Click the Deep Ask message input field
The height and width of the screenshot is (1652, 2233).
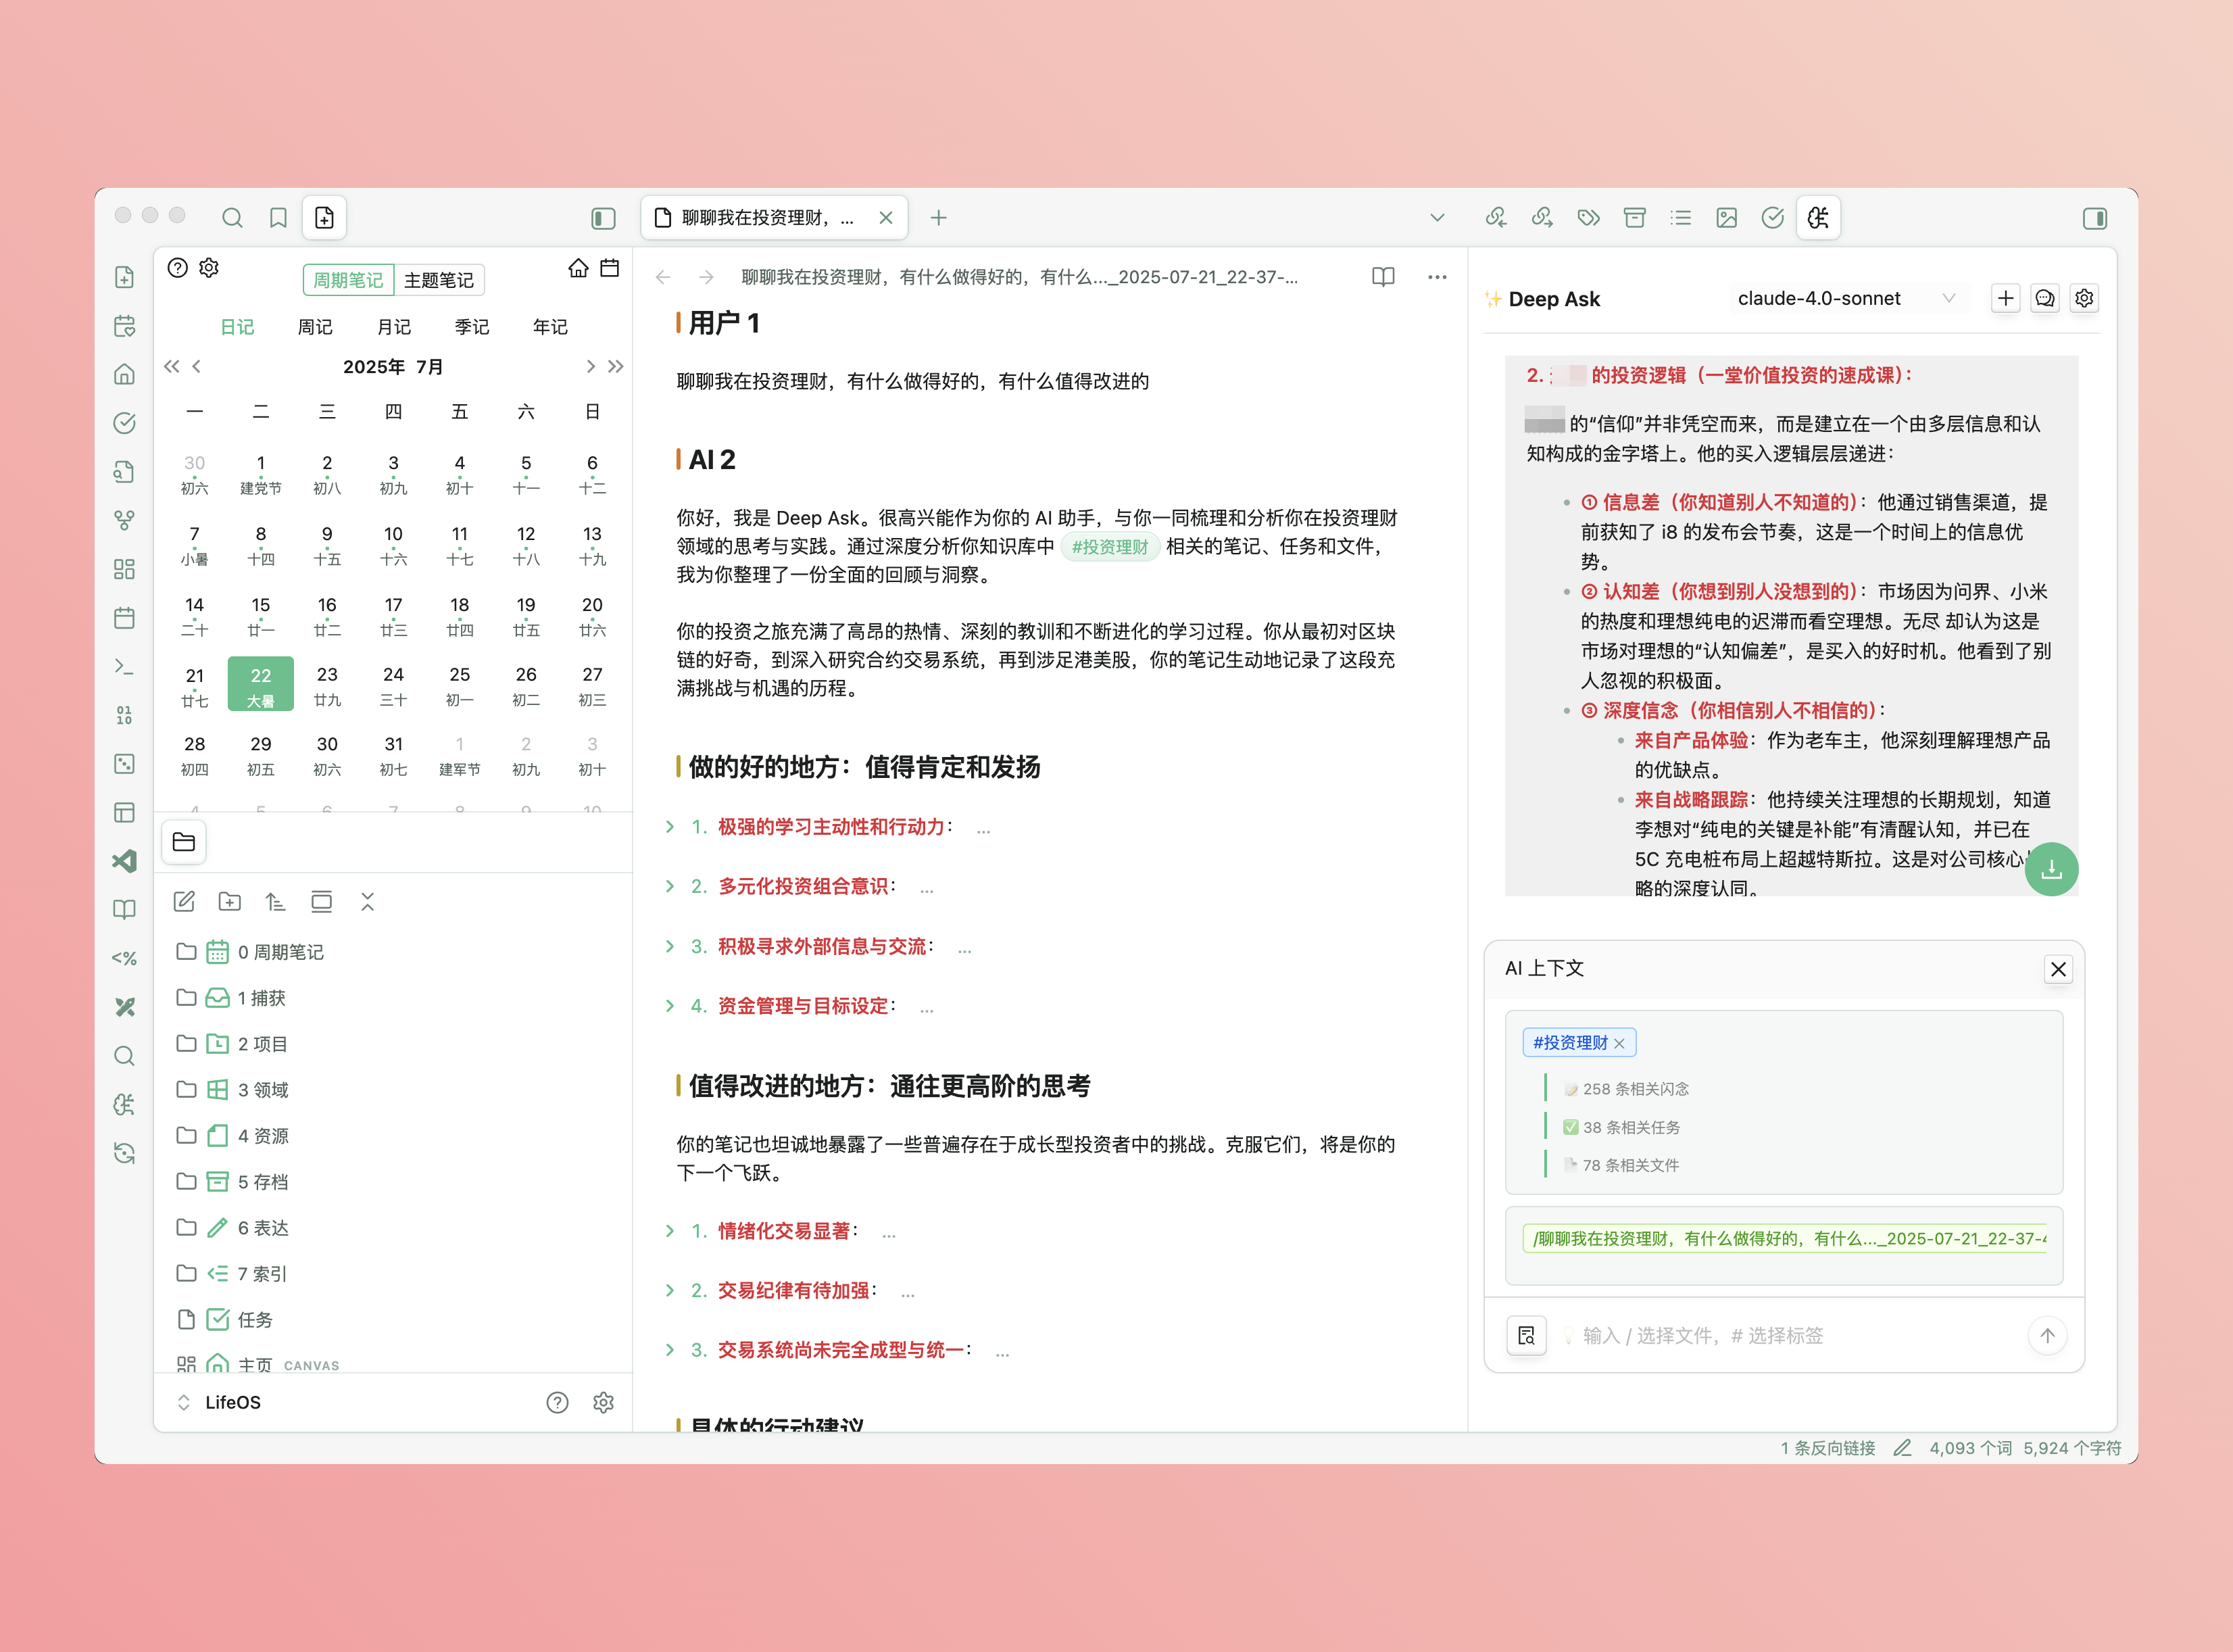1790,1335
